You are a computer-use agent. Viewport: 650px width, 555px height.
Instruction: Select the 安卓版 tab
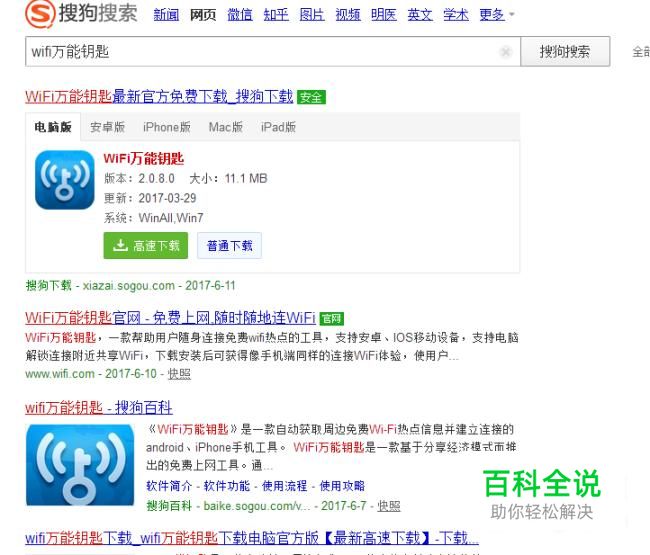pyautogui.click(x=107, y=127)
